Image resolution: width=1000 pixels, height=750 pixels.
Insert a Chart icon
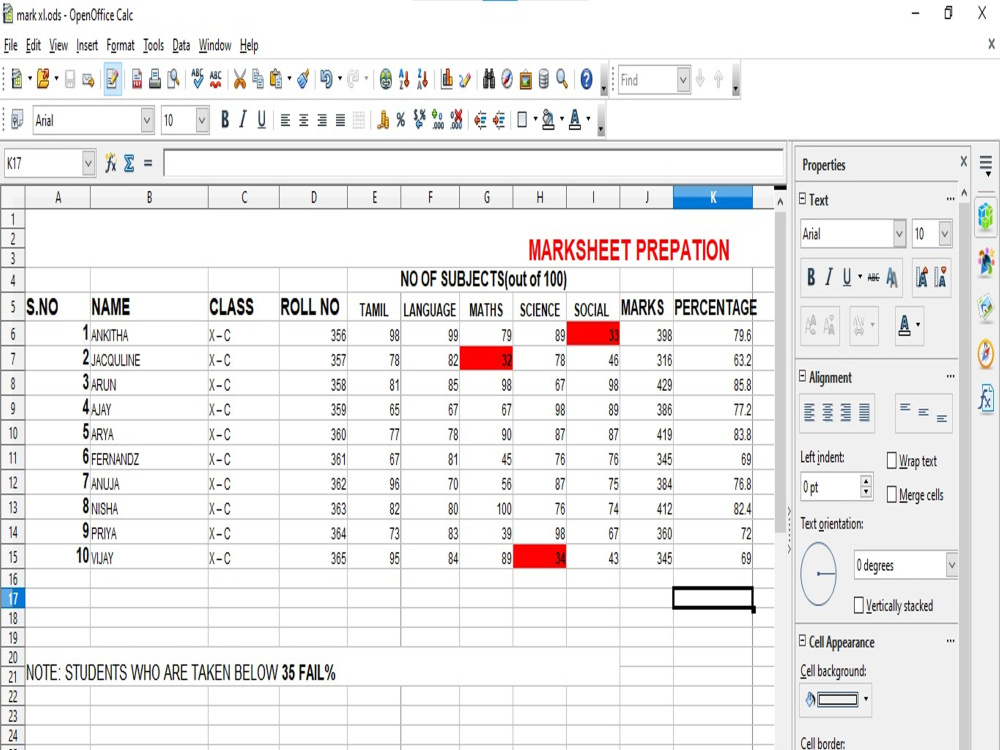pyautogui.click(x=446, y=80)
